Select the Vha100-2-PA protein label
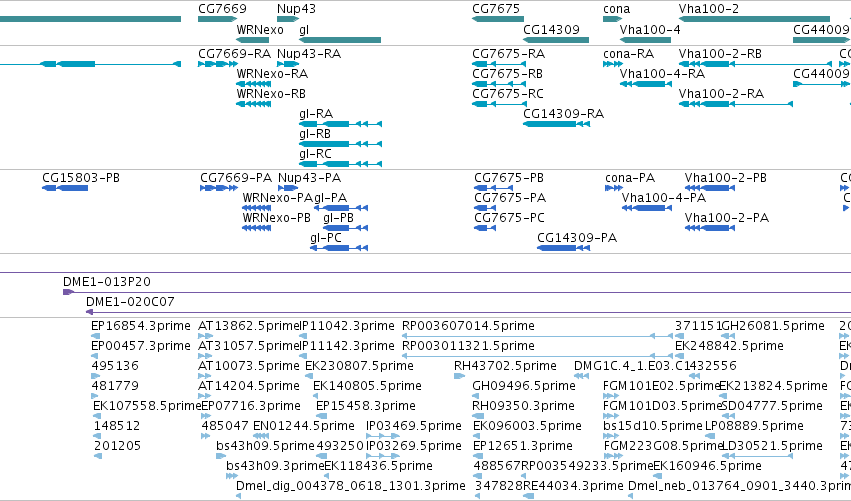The image size is (851, 501). (727, 218)
